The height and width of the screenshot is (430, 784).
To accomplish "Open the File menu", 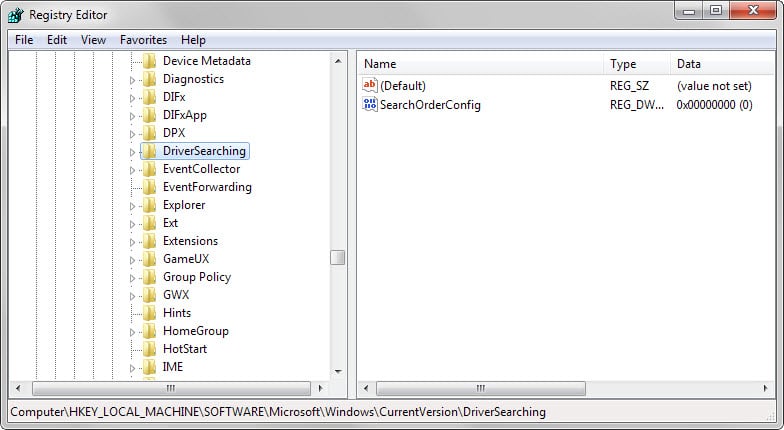I will [x=24, y=40].
